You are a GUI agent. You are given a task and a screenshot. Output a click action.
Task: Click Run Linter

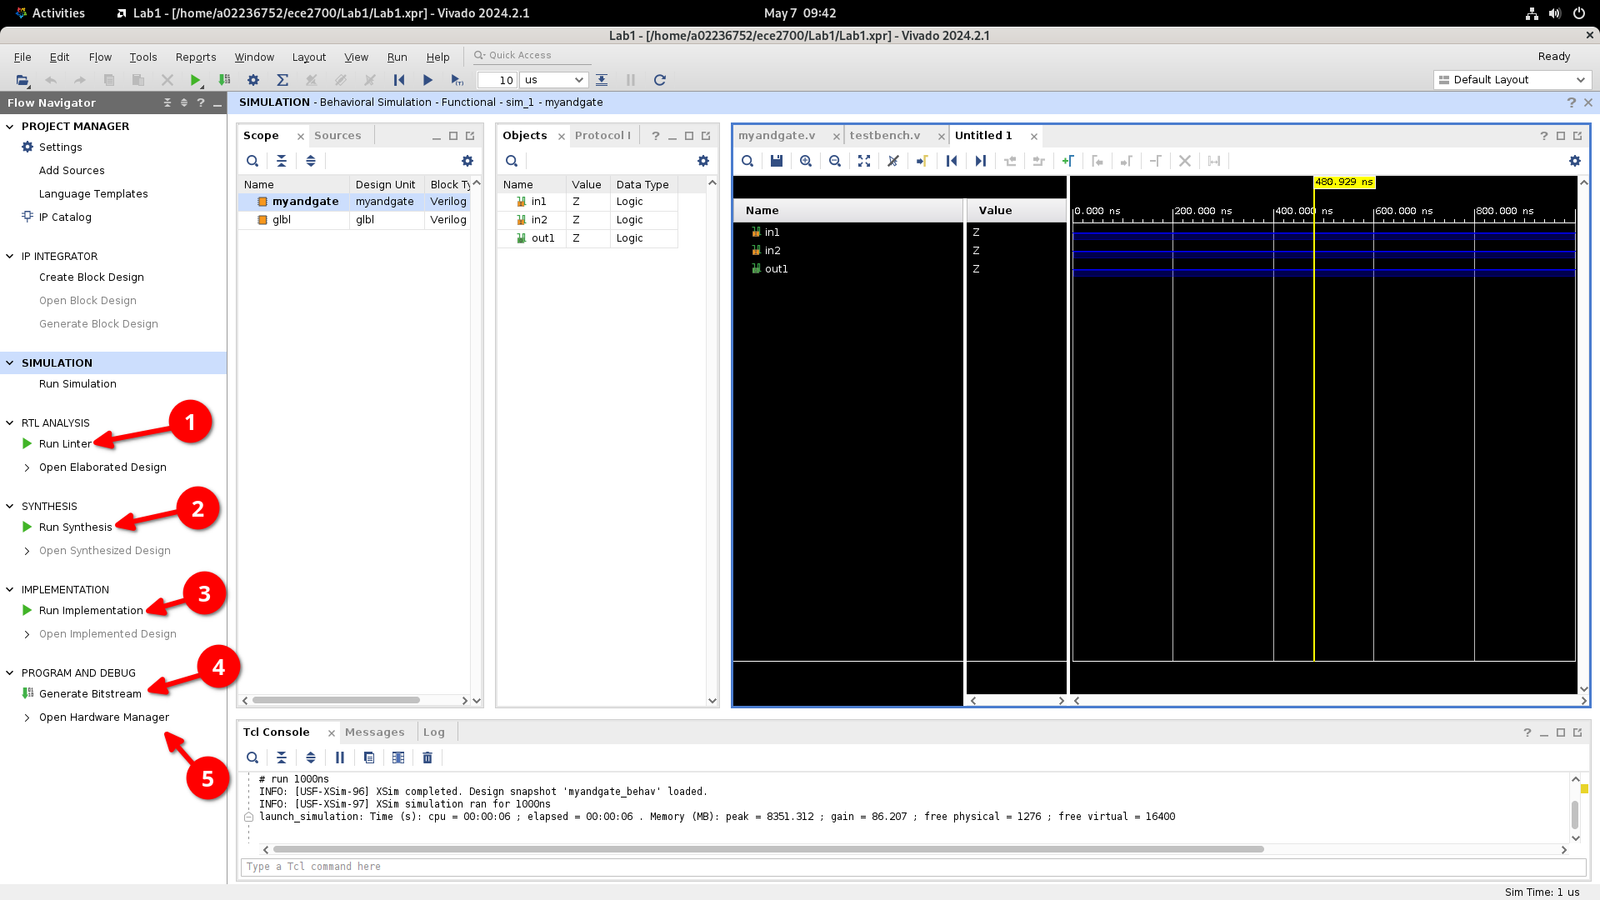coord(65,444)
